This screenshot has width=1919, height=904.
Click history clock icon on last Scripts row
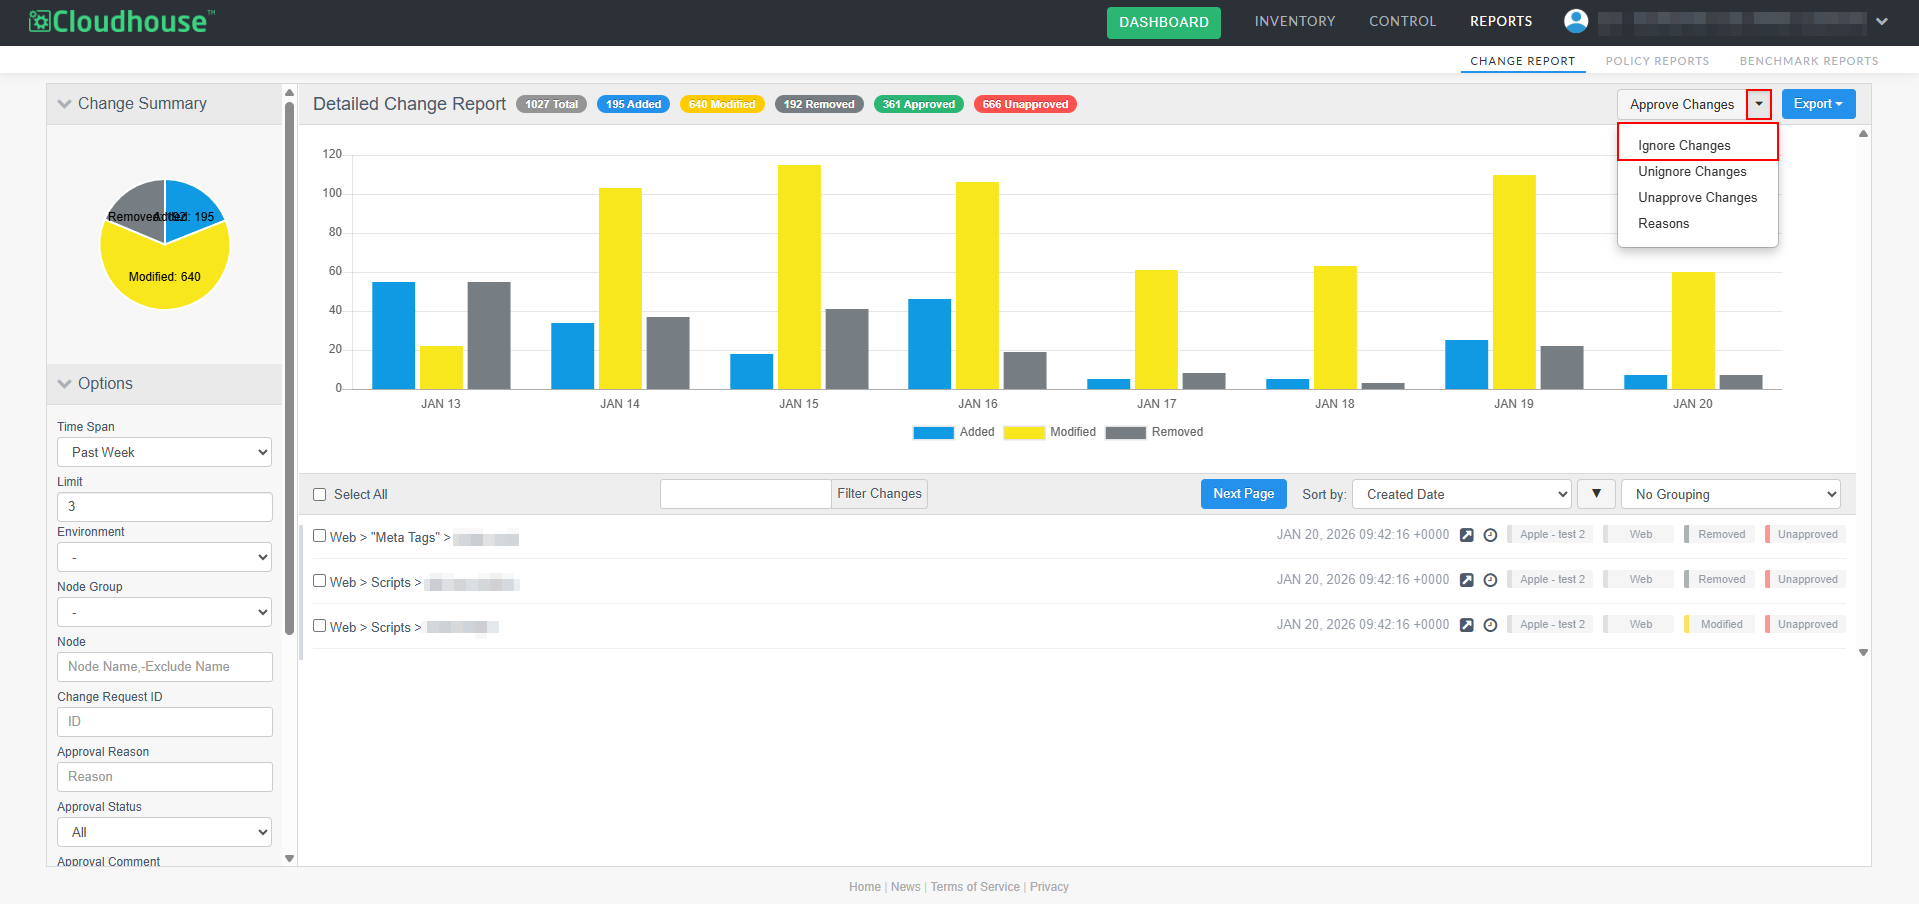[x=1490, y=625]
